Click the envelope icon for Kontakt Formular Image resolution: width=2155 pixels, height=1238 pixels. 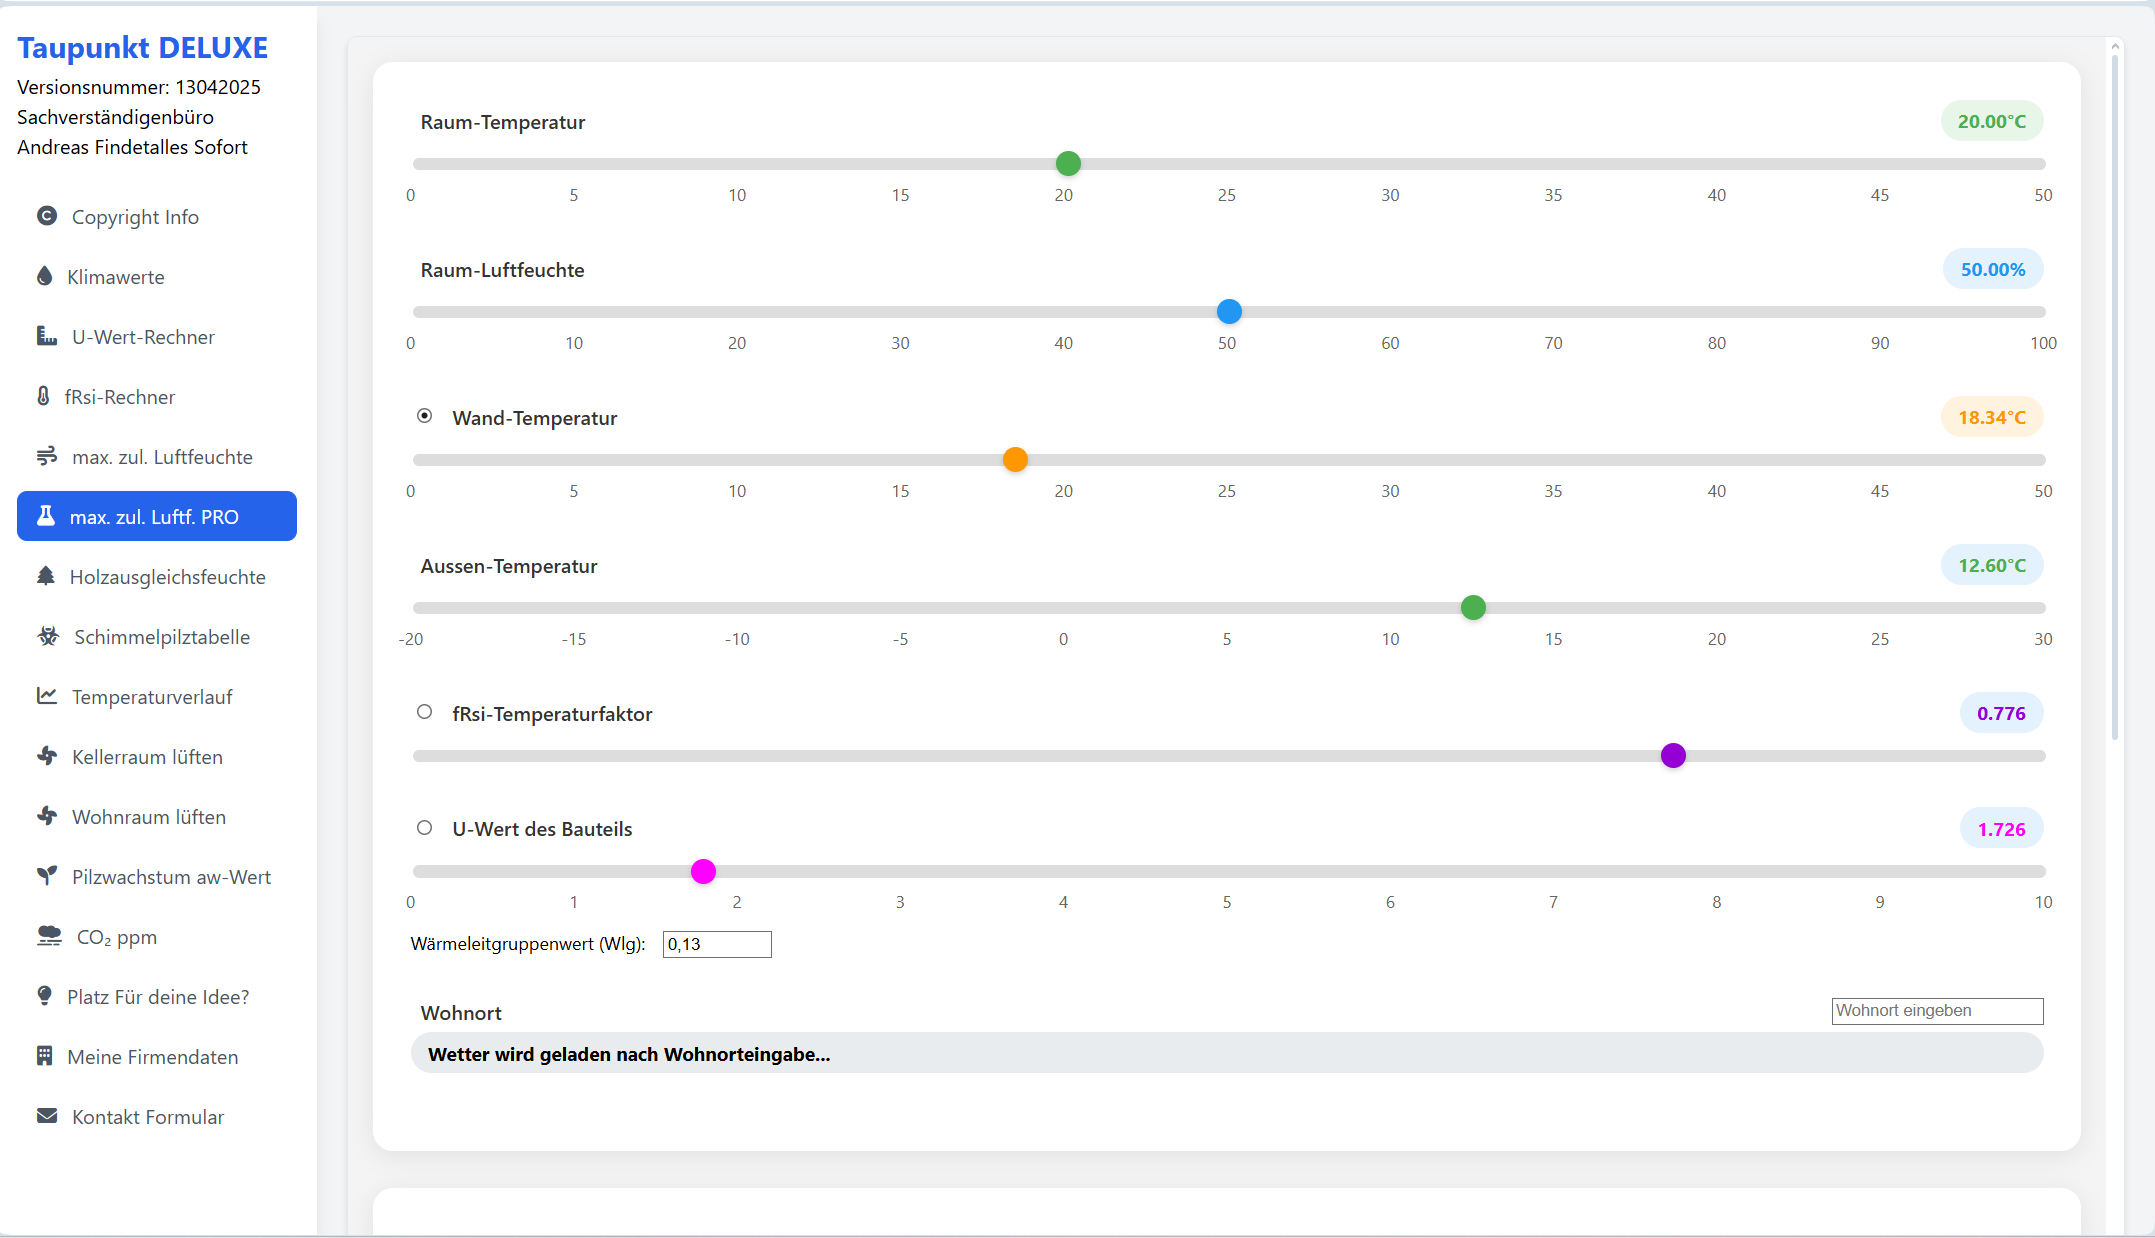47,1116
